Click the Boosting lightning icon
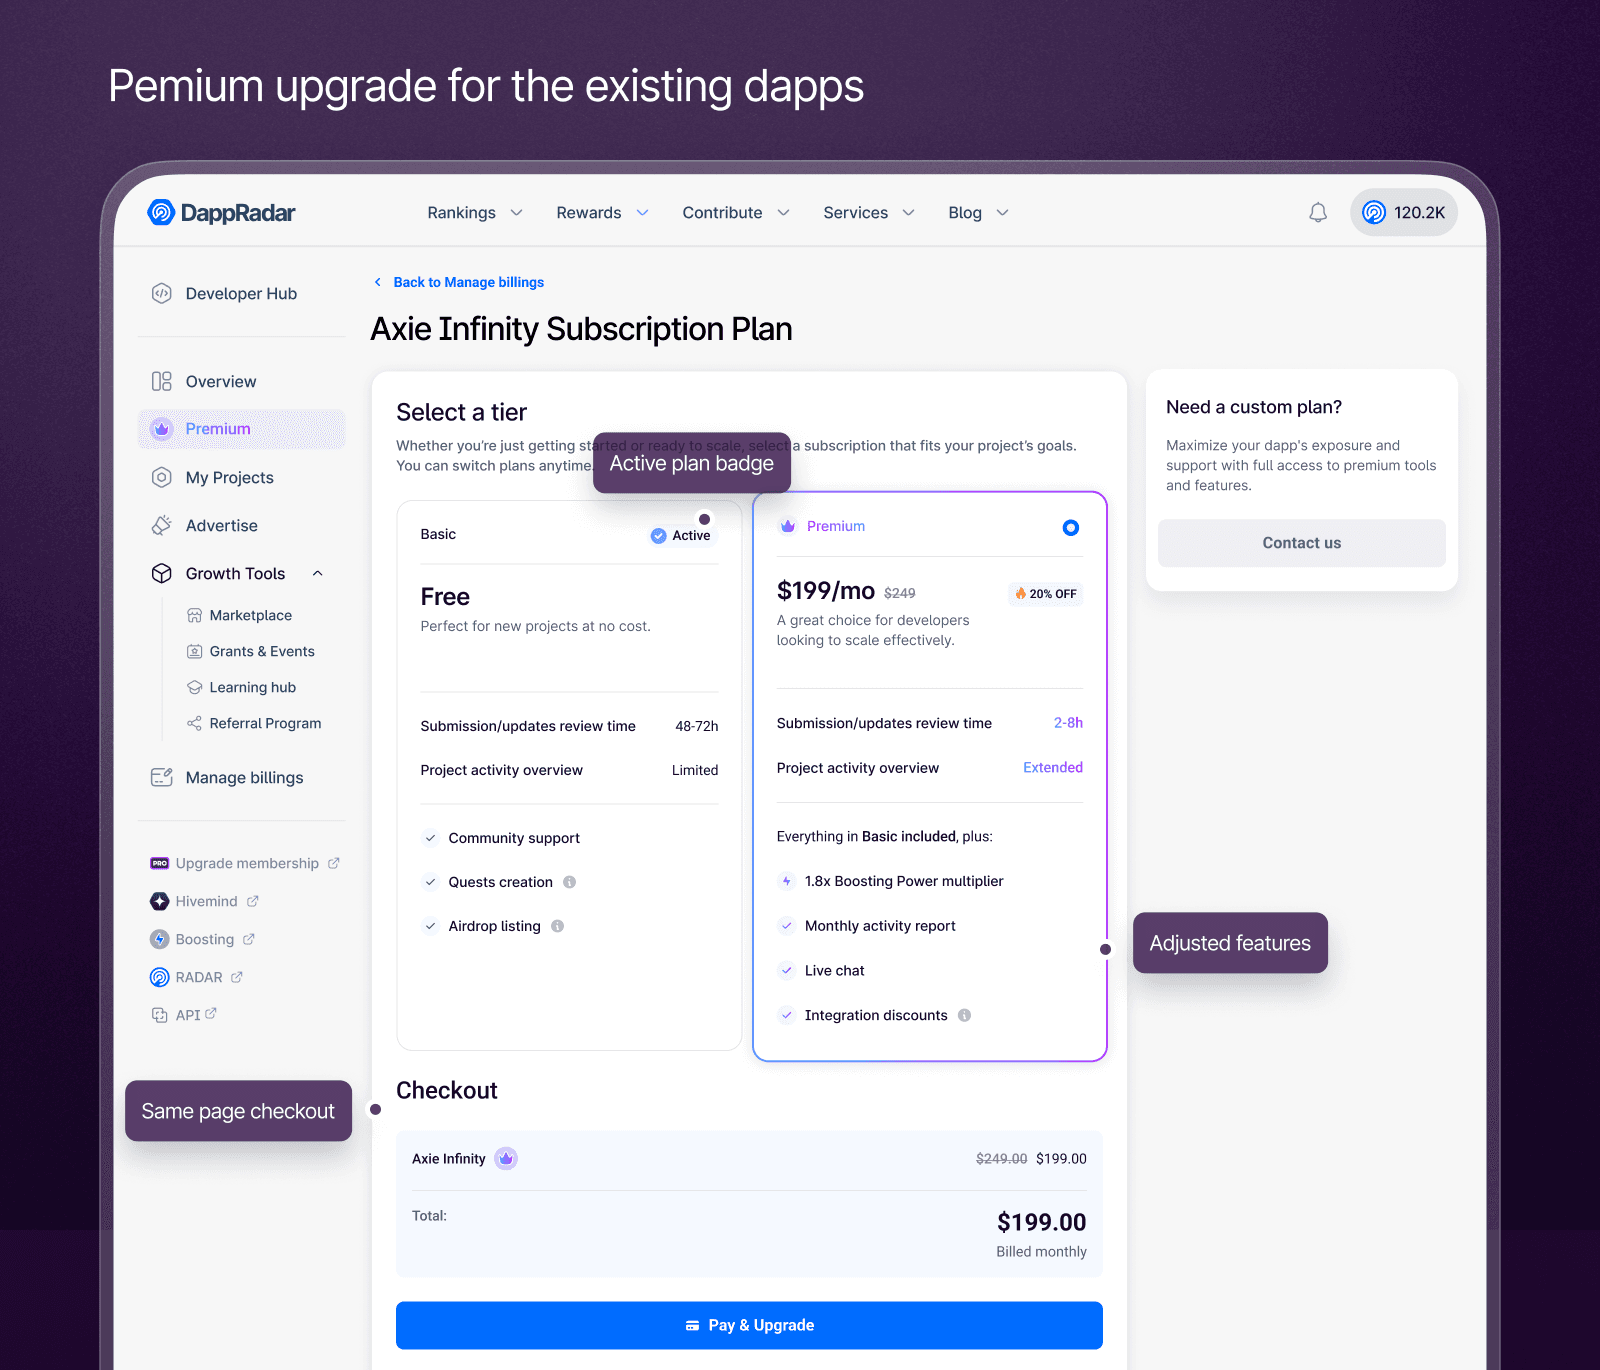The width and height of the screenshot is (1600, 1370). (x=159, y=939)
